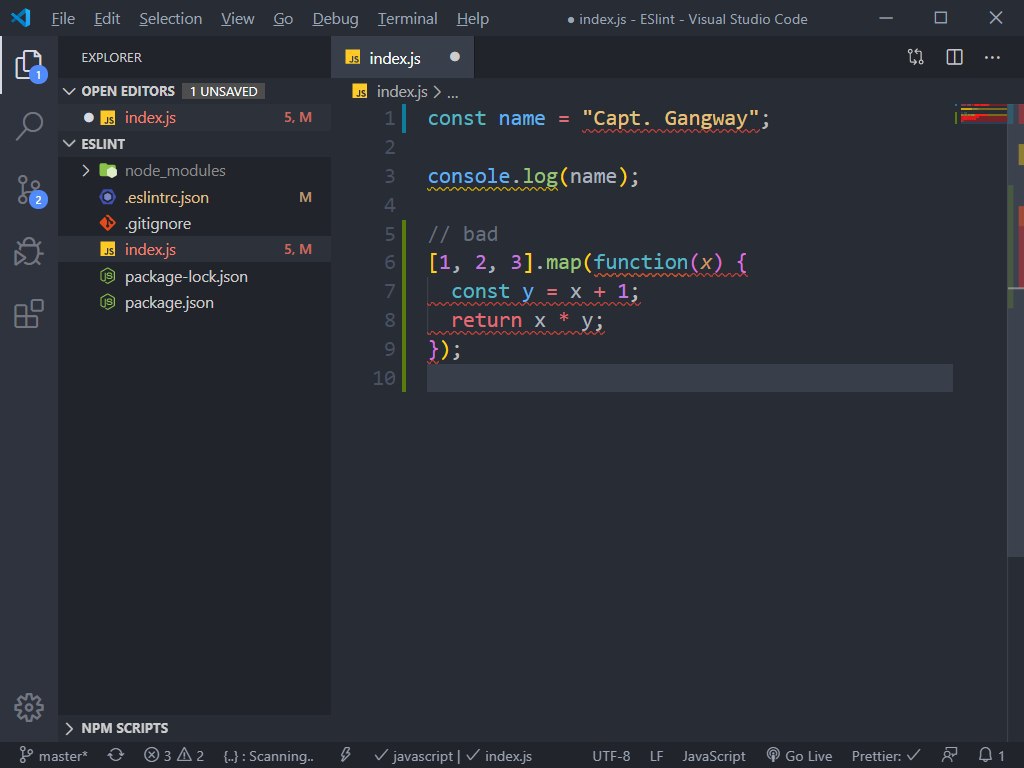Click the index.js breadcrumb item
Viewport: 1024px width, 768px height.
(x=402, y=92)
